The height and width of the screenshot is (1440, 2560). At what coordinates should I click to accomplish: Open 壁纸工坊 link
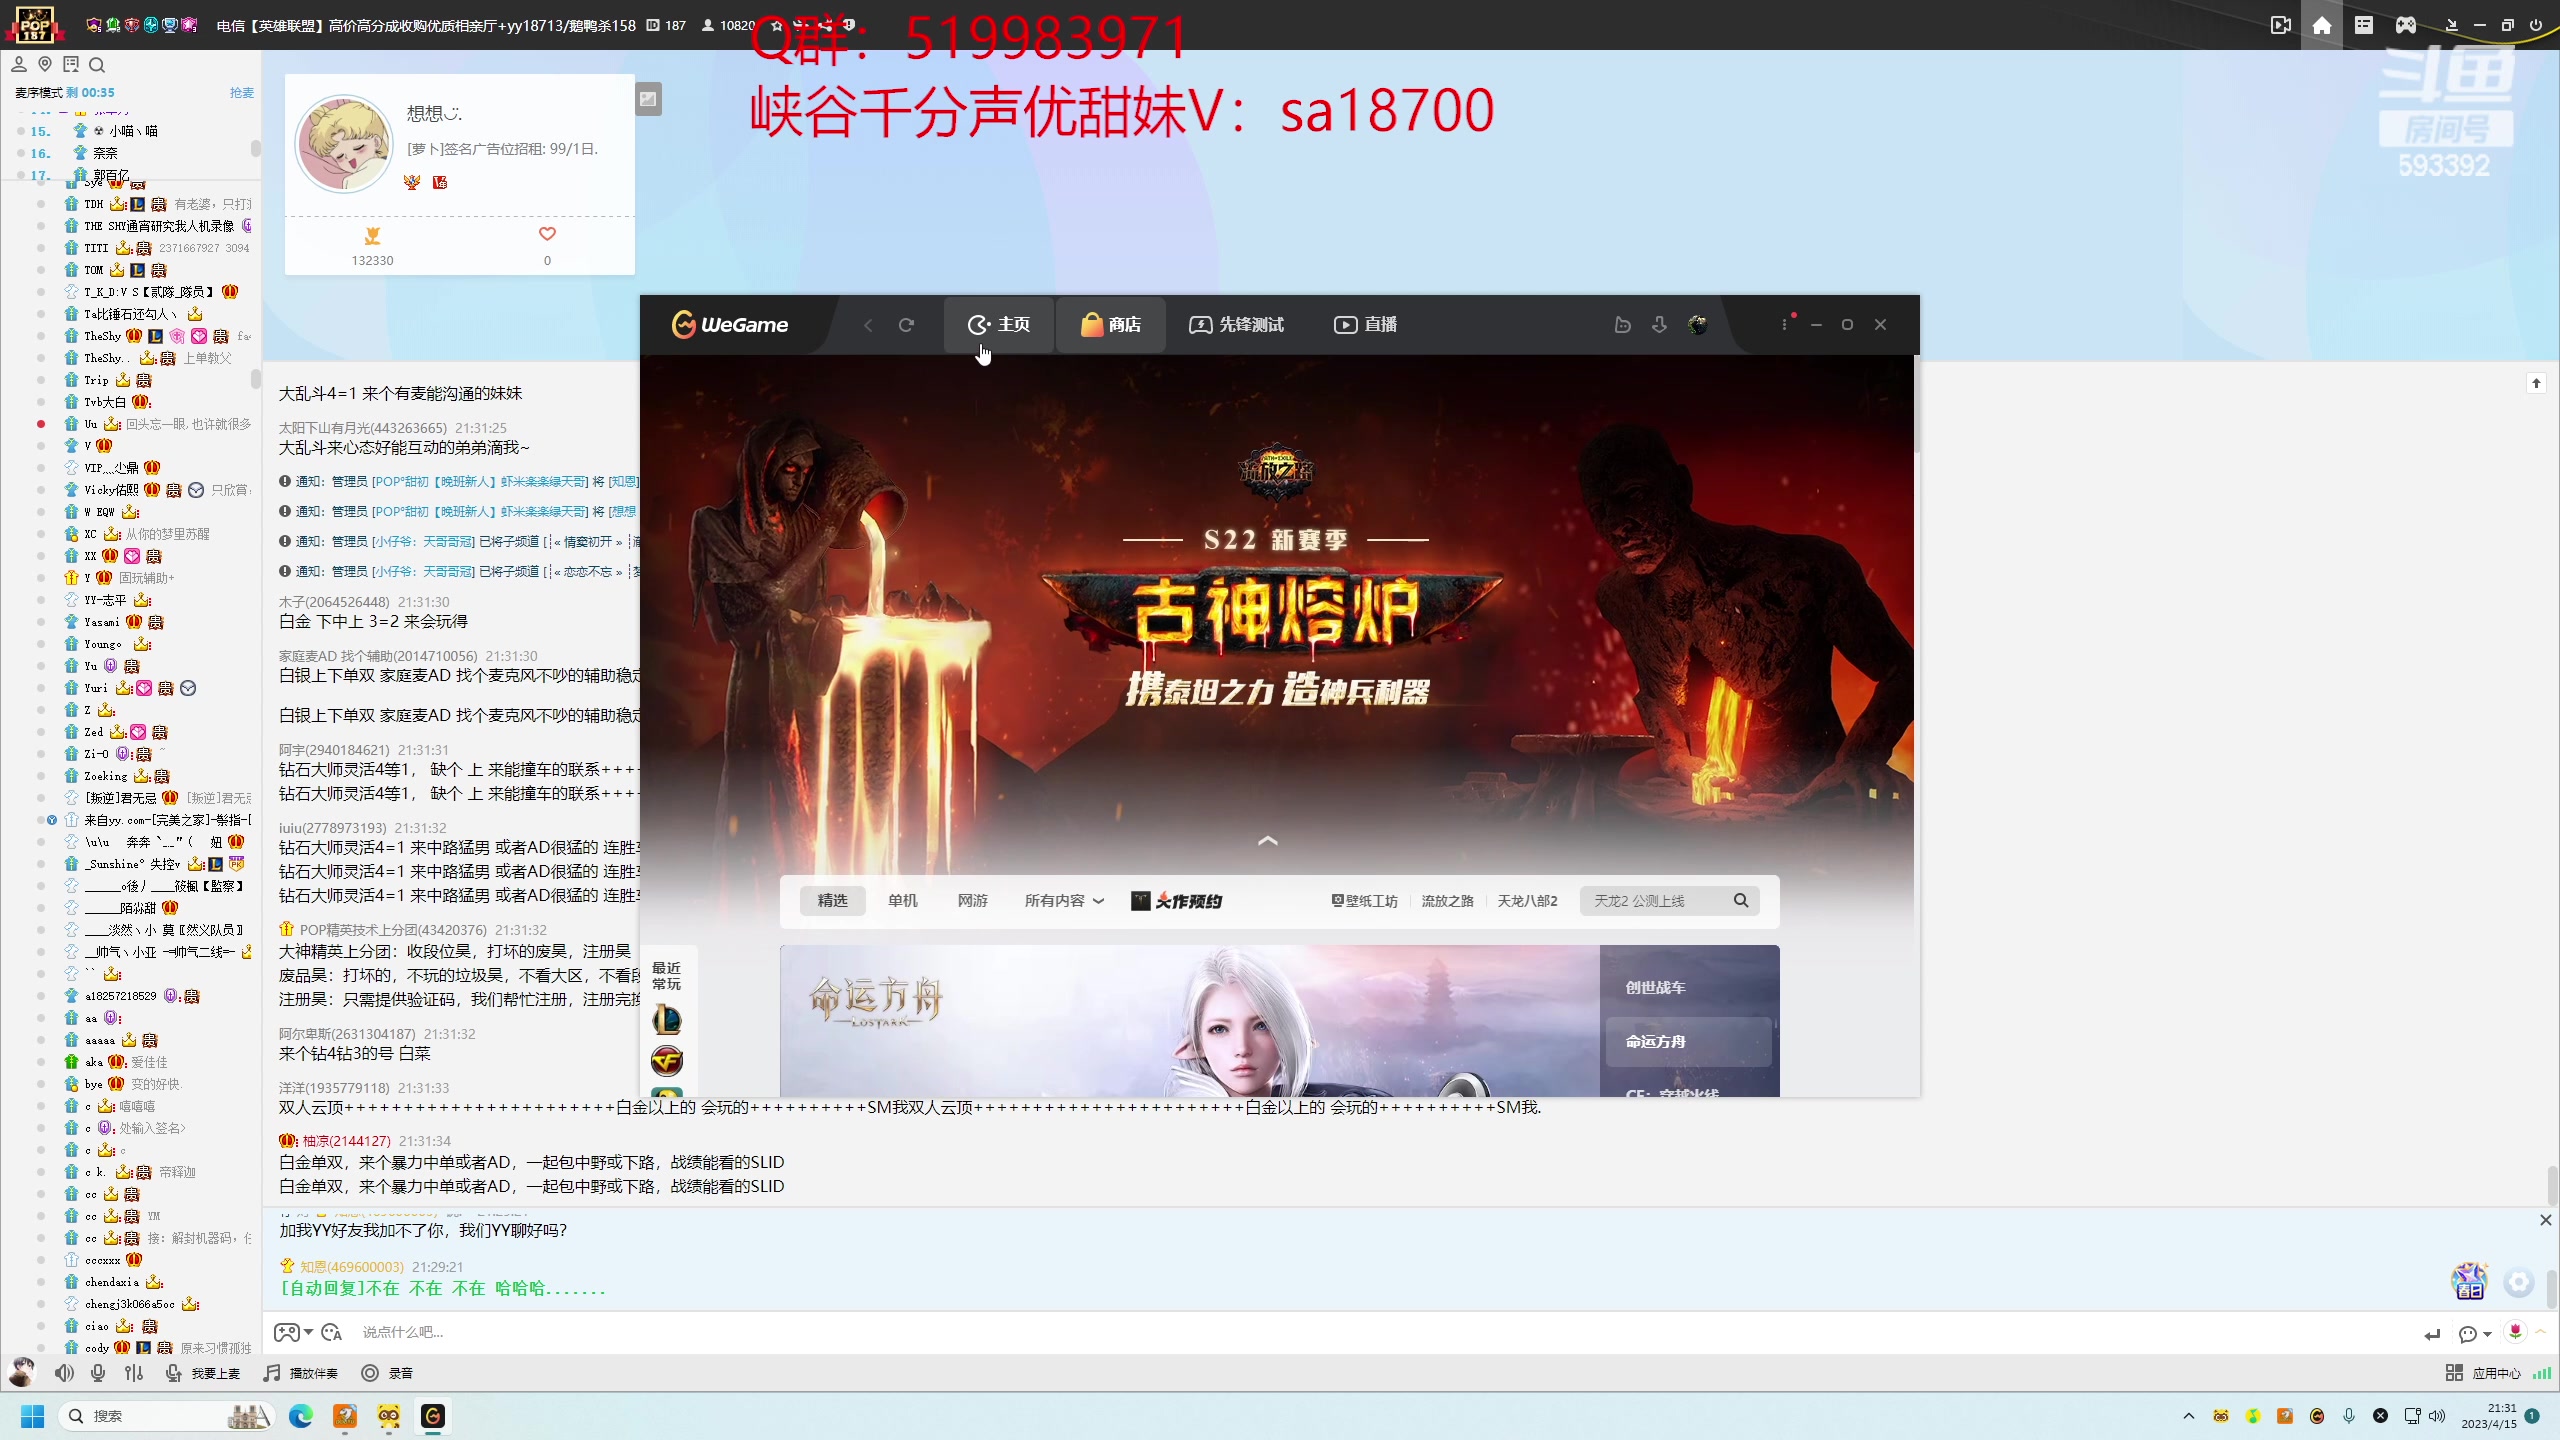tap(1364, 901)
